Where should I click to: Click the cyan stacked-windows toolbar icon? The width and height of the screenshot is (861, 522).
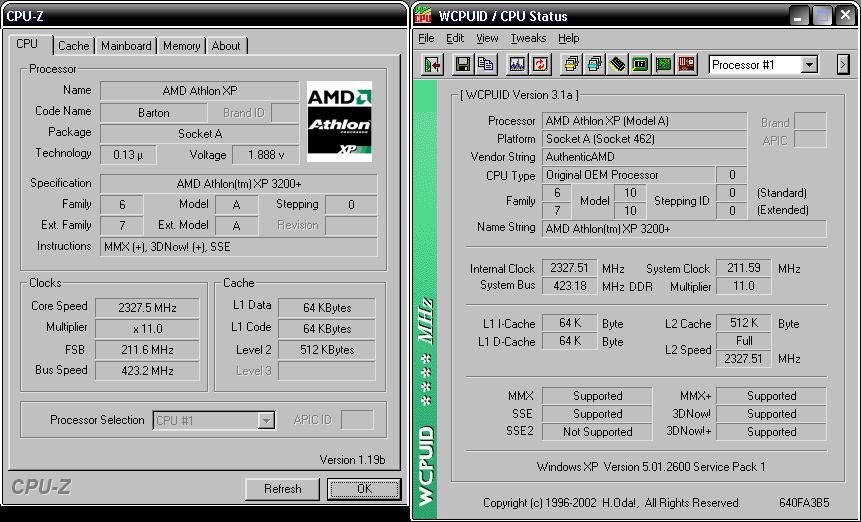tap(595, 65)
